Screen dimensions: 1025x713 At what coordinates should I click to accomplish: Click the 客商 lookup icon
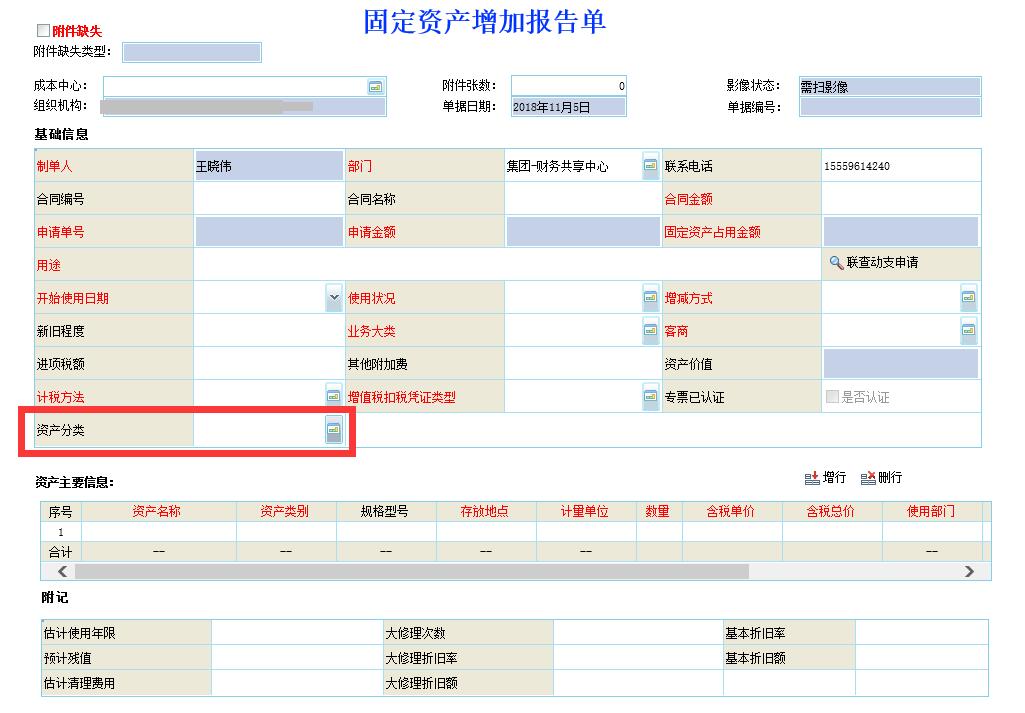[968, 331]
